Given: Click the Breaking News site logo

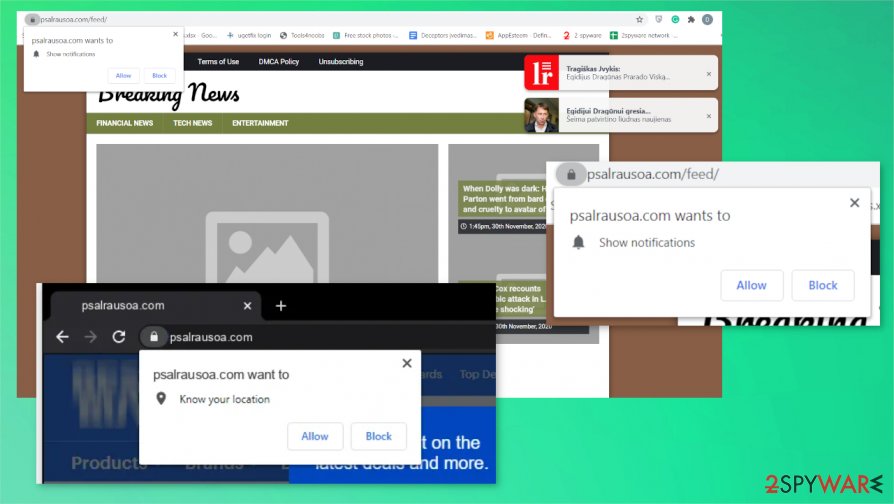Looking at the screenshot, I should coord(169,94).
